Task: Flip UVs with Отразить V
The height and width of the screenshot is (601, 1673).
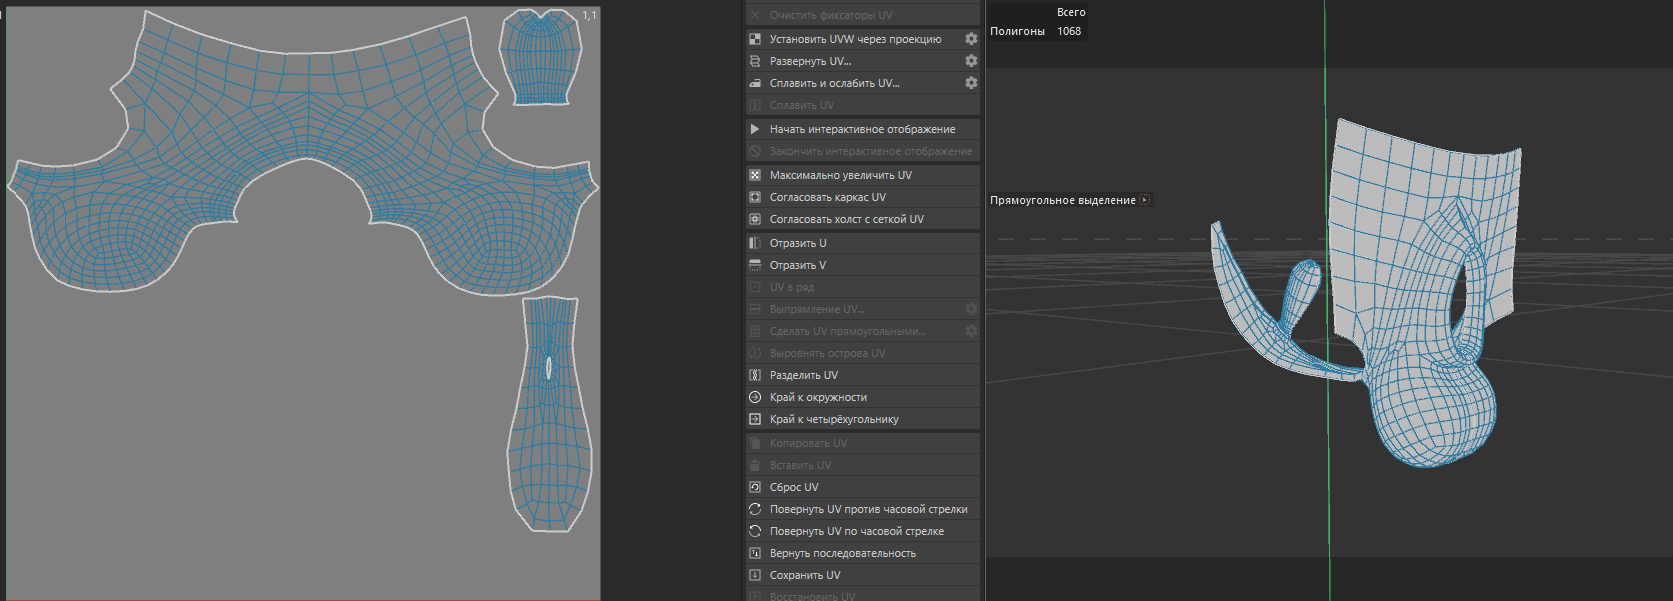Action: (x=862, y=265)
